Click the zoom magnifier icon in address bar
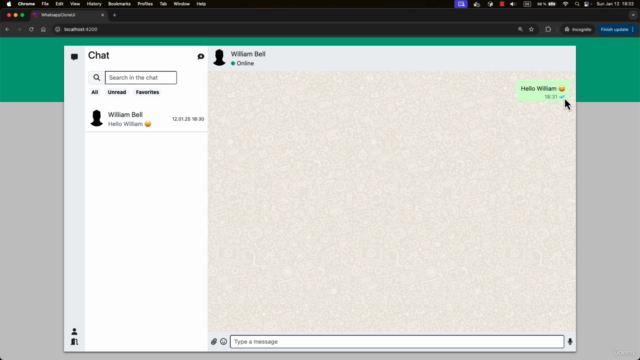The height and width of the screenshot is (360, 640). pyautogui.click(x=520, y=29)
